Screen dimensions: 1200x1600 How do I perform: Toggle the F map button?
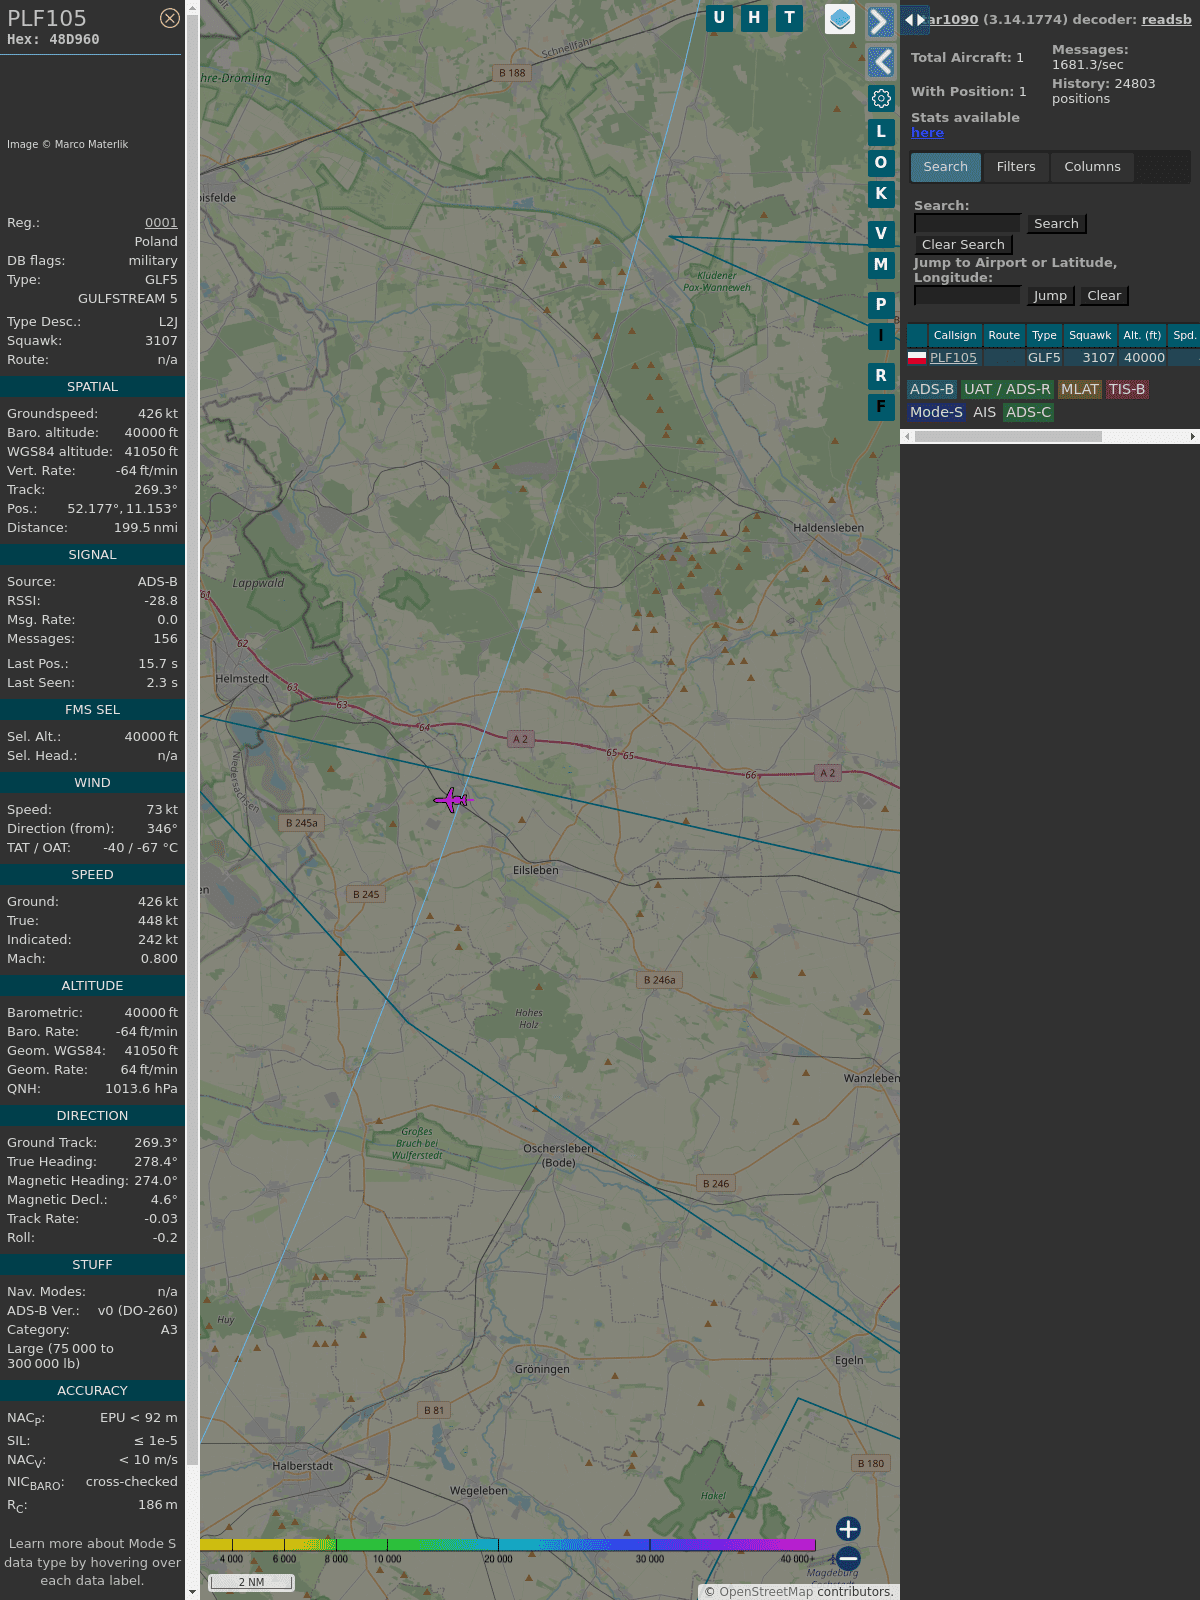tap(881, 407)
